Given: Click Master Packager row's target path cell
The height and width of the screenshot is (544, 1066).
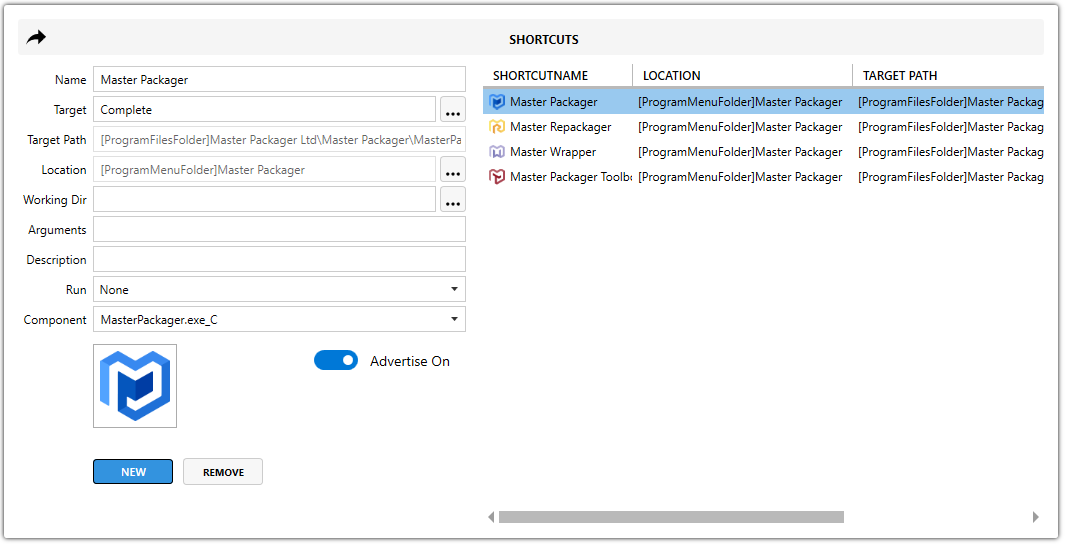Looking at the screenshot, I should (x=950, y=102).
